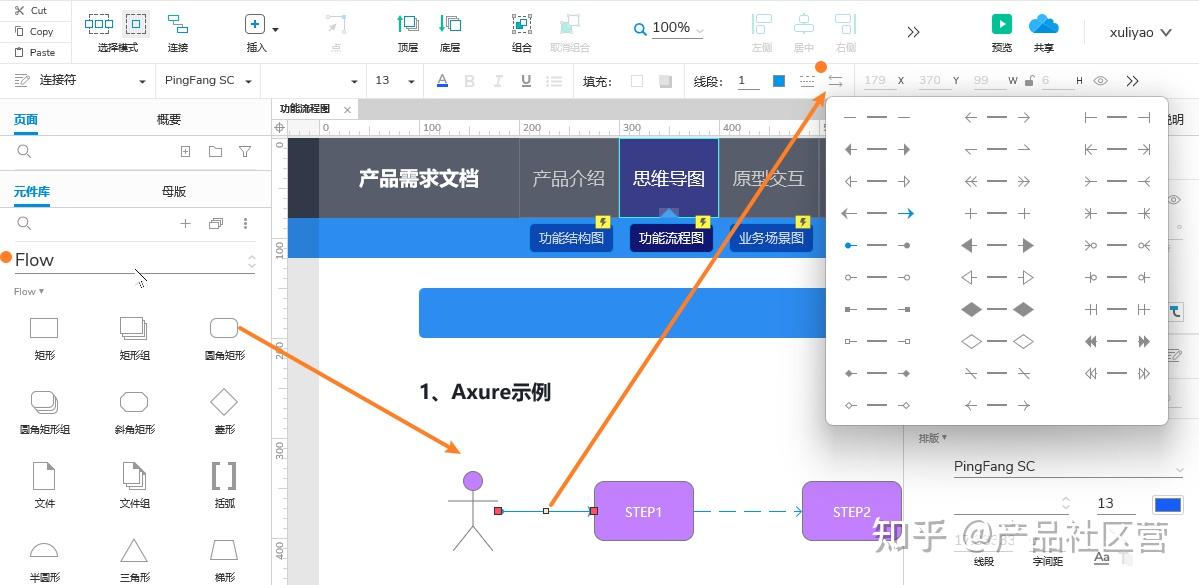Toggle bold formatting
1199x585 pixels.
(x=469, y=80)
